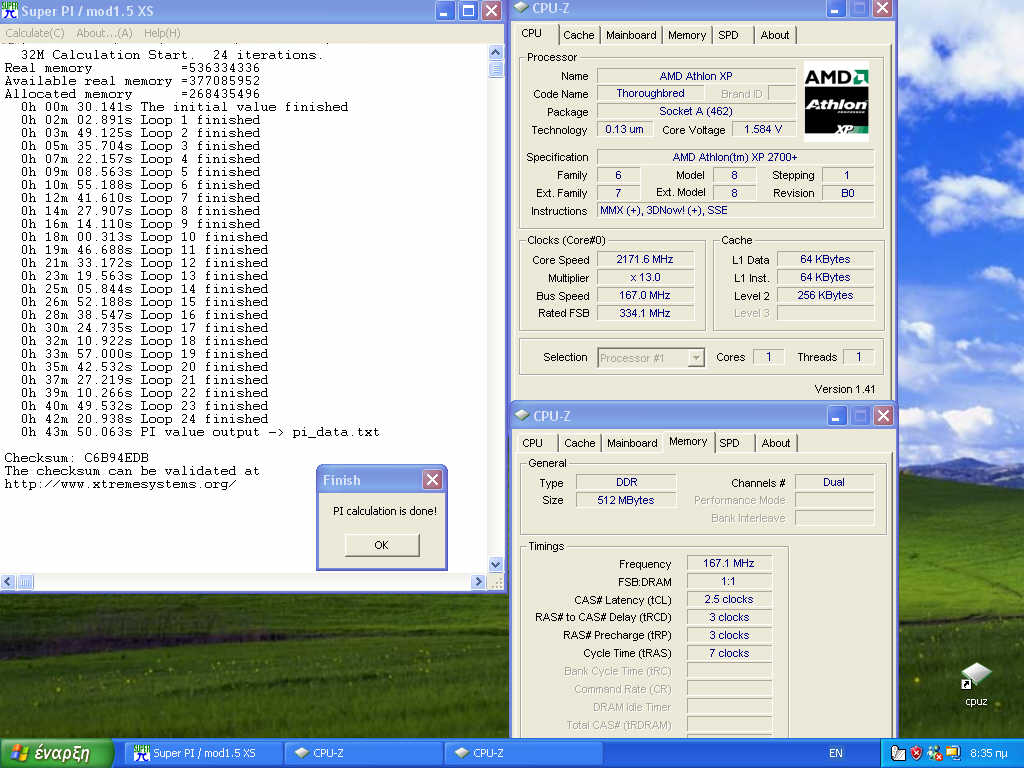The image size is (1024, 768).
Task: Click the memory Size 512 MBytes field
Action: pyautogui.click(x=626, y=500)
